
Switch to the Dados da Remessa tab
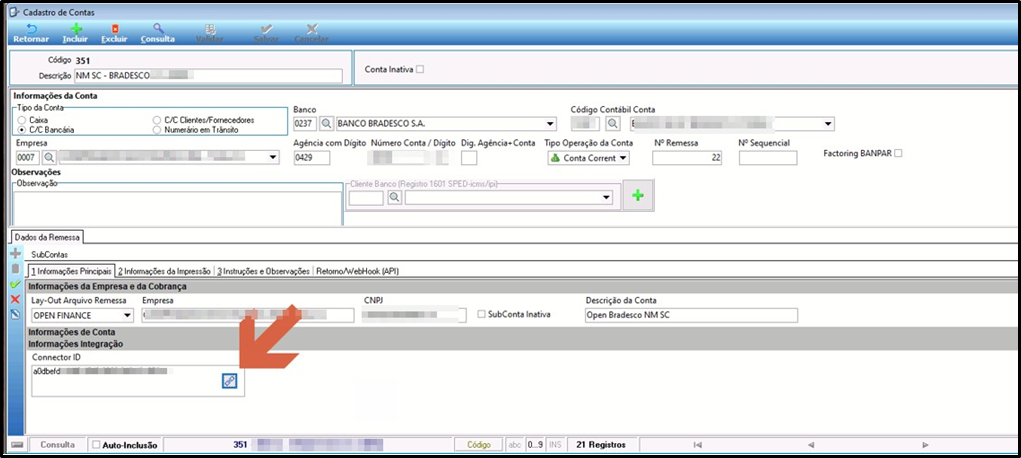(x=46, y=238)
